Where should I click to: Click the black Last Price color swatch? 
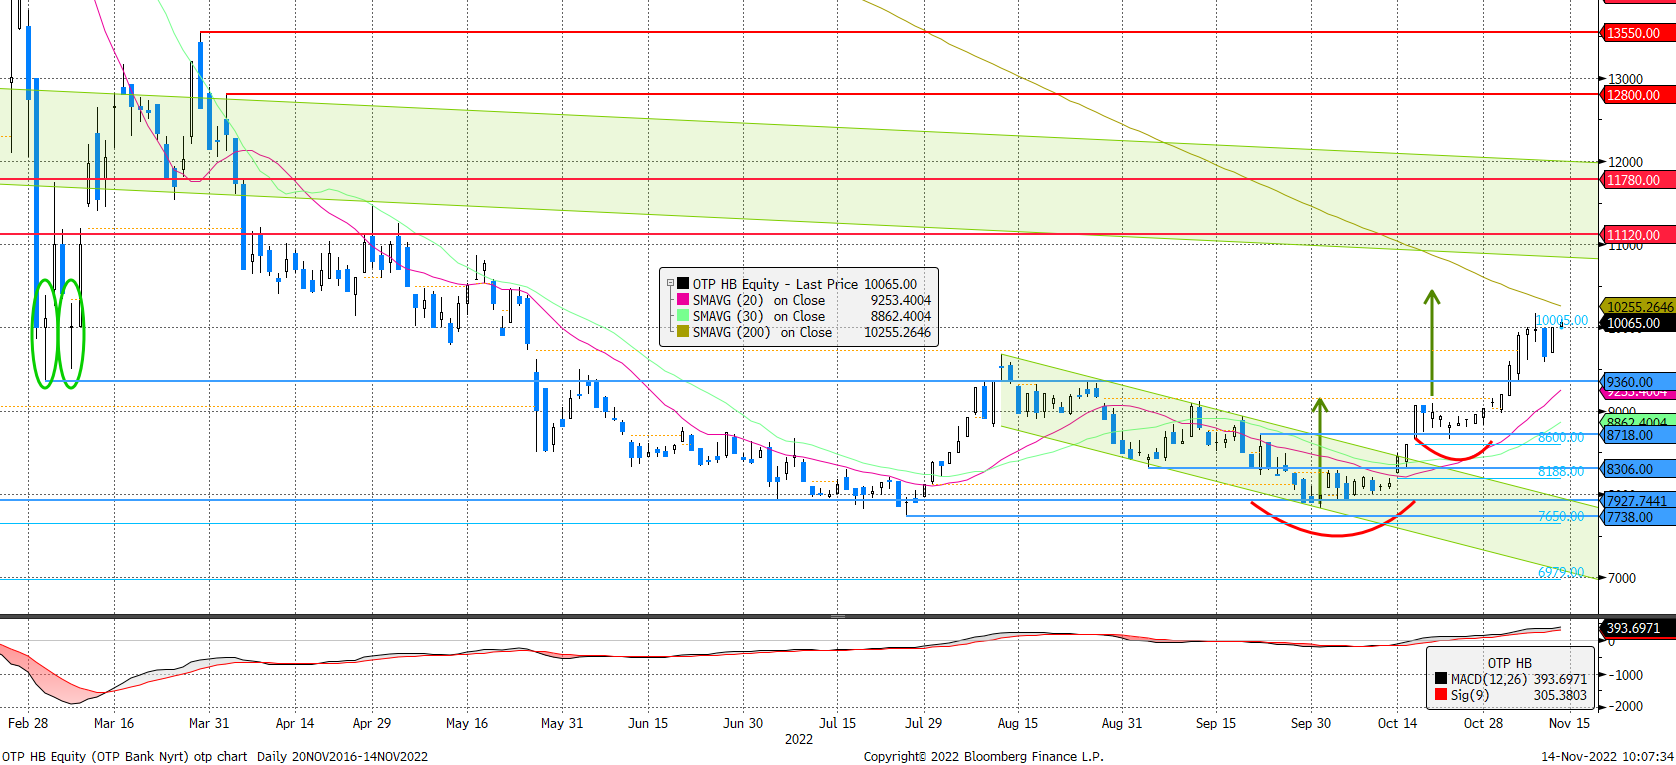[x=683, y=284]
